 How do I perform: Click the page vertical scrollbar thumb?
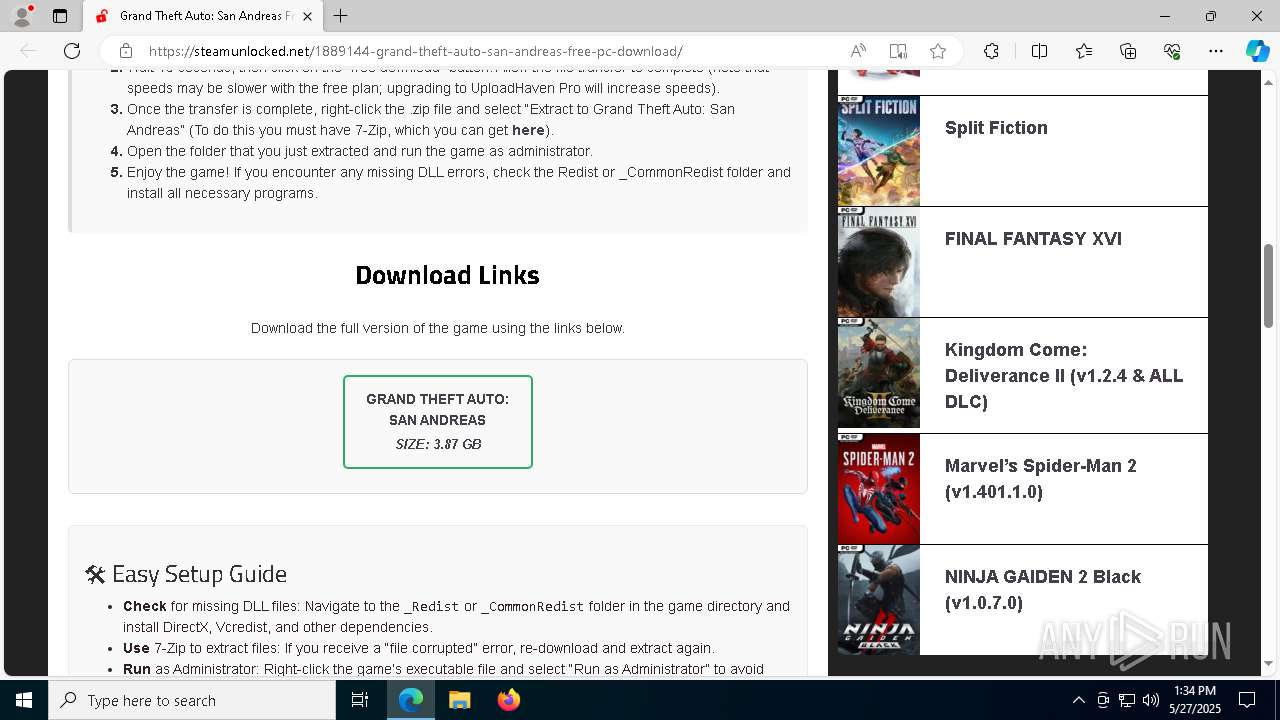point(1268,285)
